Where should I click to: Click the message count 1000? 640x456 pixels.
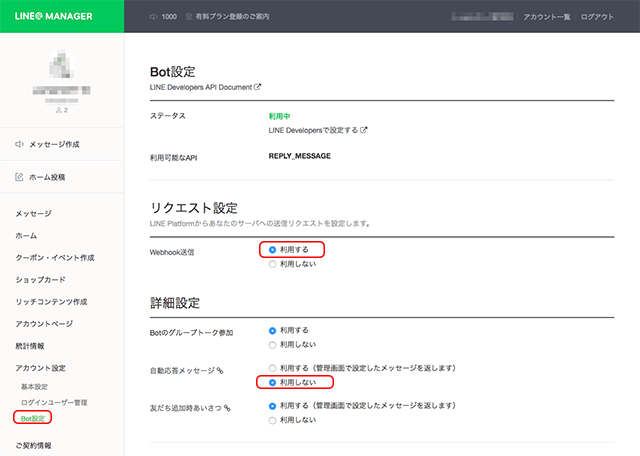click(169, 17)
